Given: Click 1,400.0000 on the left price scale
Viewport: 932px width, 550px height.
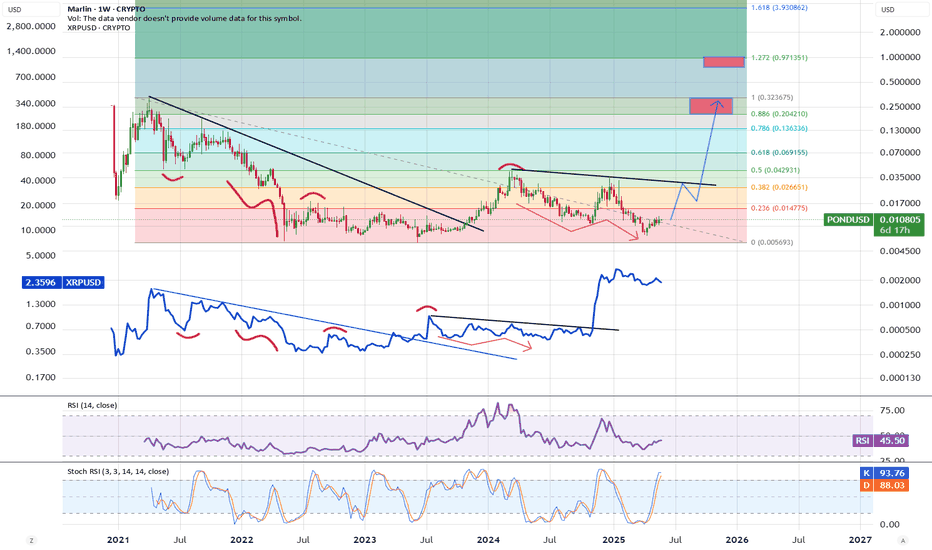Looking at the screenshot, I should tap(31, 52).
